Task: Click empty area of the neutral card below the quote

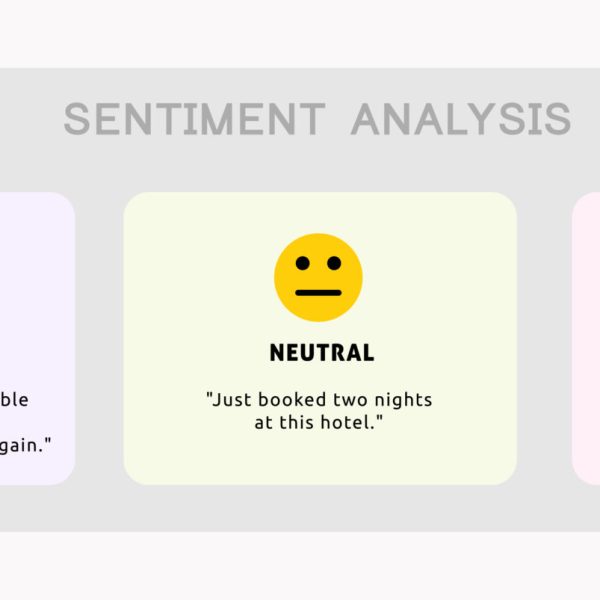Action: click(320, 459)
